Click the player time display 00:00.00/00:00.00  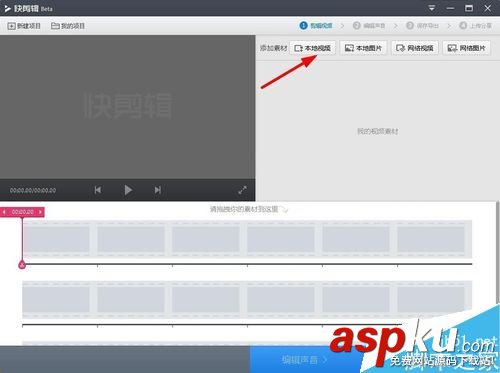33,190
